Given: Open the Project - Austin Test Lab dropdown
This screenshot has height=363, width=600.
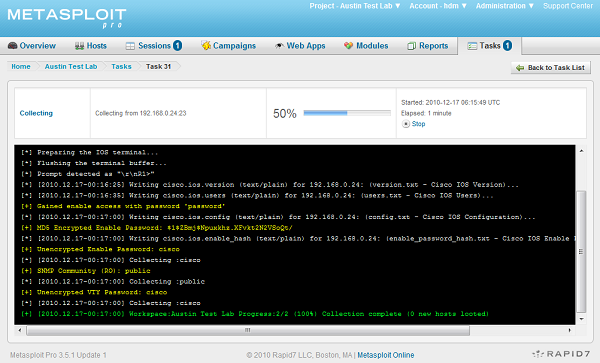Looking at the screenshot, I should (x=355, y=6).
